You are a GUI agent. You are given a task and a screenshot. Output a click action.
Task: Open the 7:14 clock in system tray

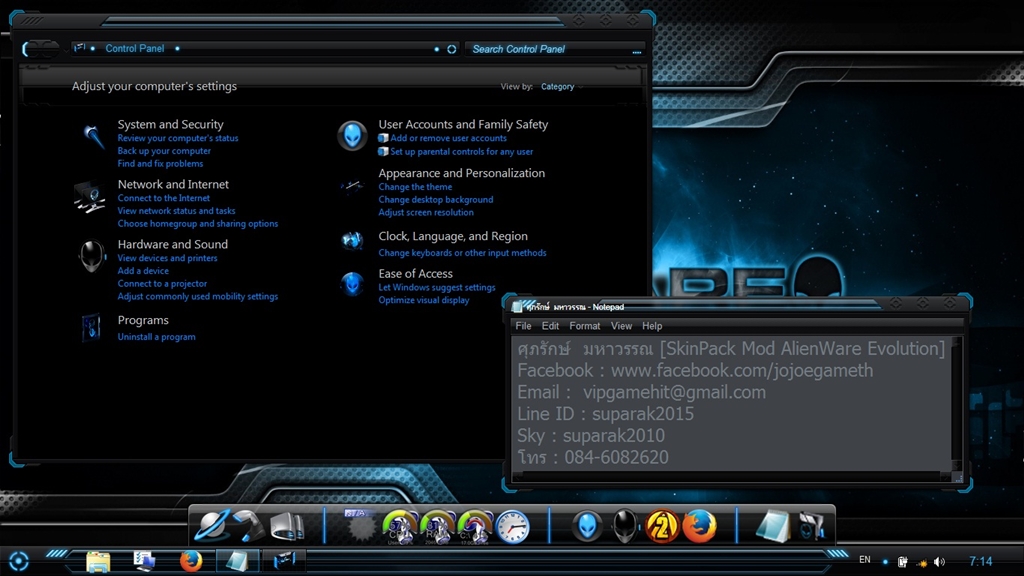(980, 561)
